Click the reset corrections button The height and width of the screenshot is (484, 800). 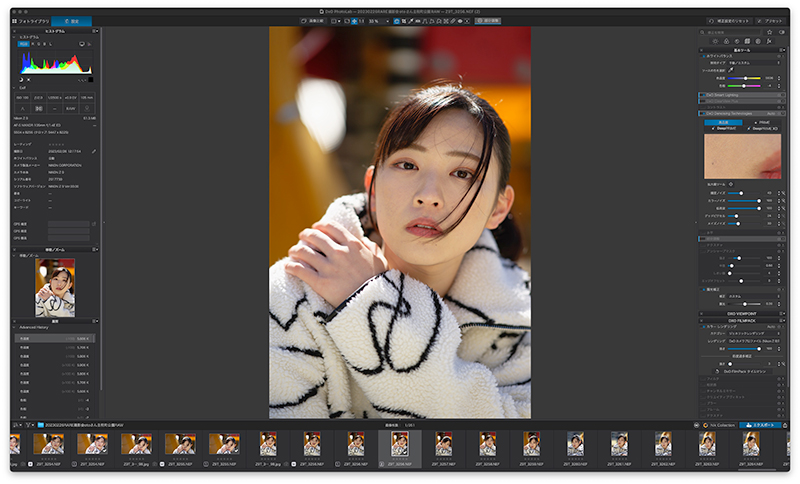728,21
